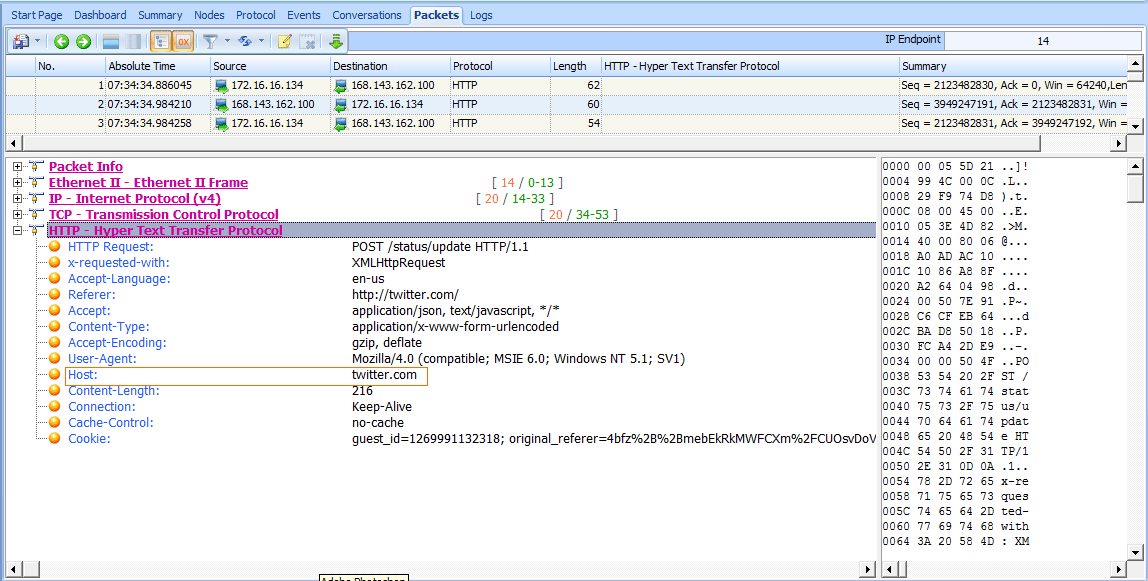The image size is (1148, 581).
Task: Click the Ethernet II Frame header link
Action: click(149, 183)
